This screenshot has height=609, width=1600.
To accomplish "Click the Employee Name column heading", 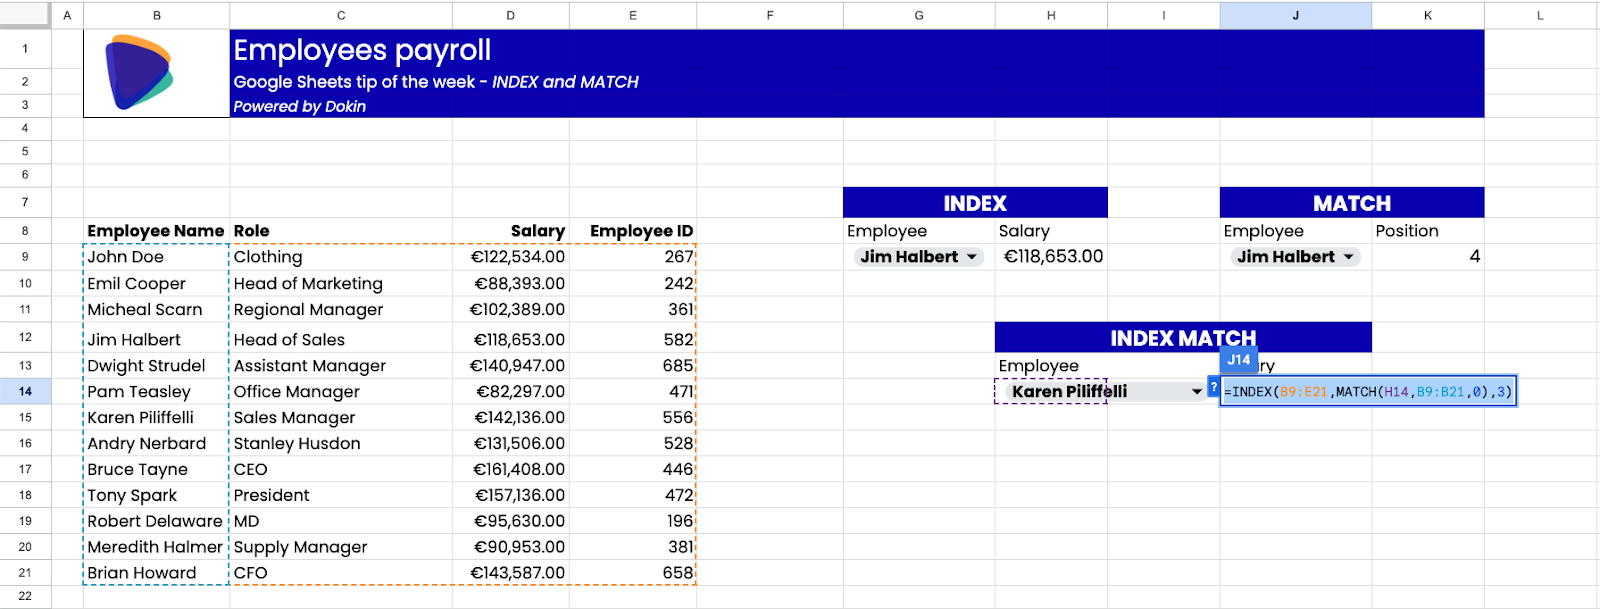I will pos(155,231).
